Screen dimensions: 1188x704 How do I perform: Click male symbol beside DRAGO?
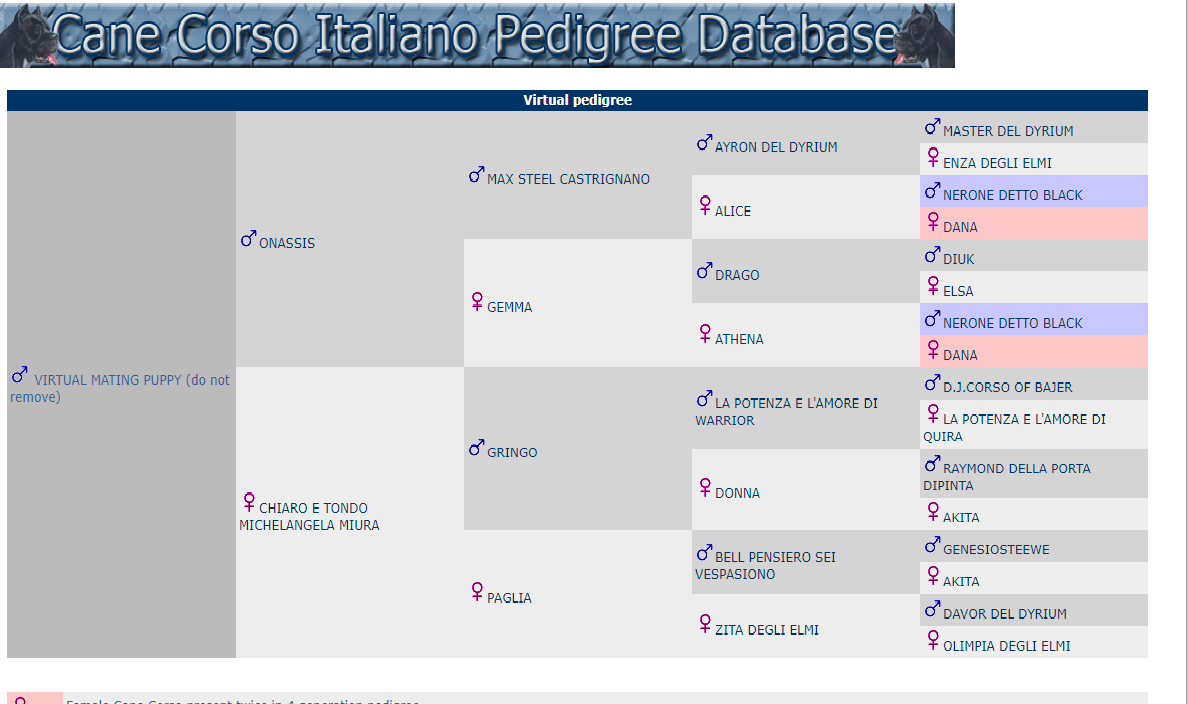tap(705, 271)
